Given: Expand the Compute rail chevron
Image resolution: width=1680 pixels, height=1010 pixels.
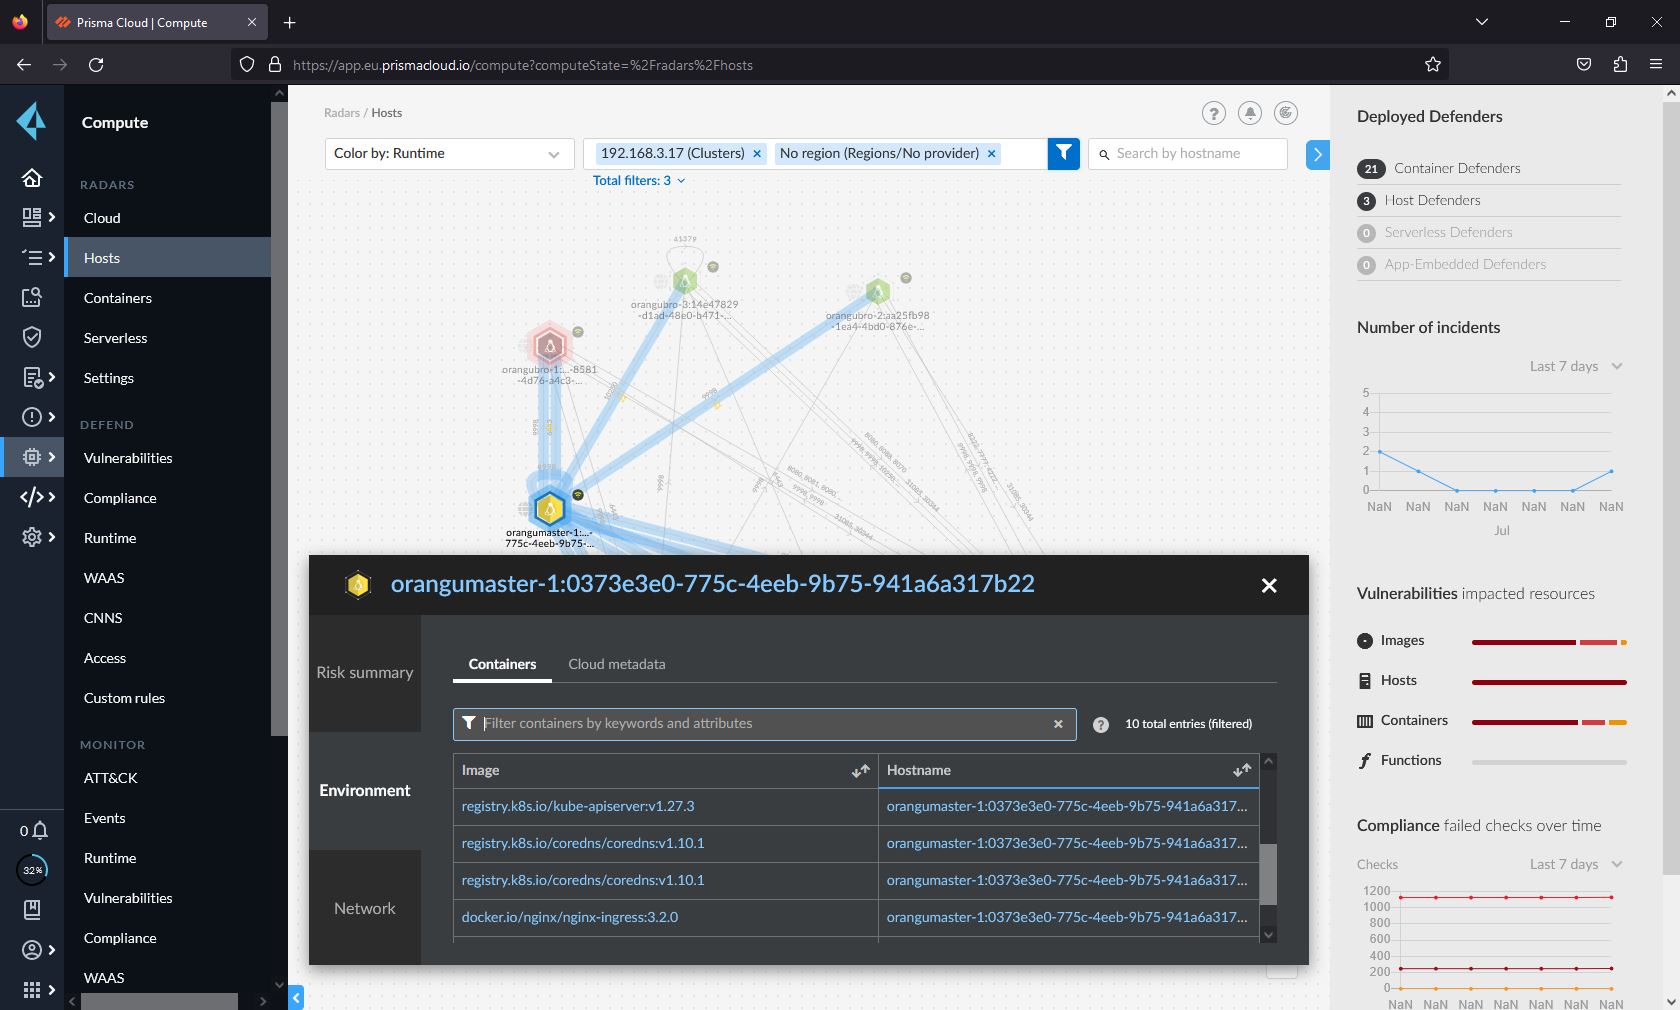Looking at the screenshot, I should [52, 457].
